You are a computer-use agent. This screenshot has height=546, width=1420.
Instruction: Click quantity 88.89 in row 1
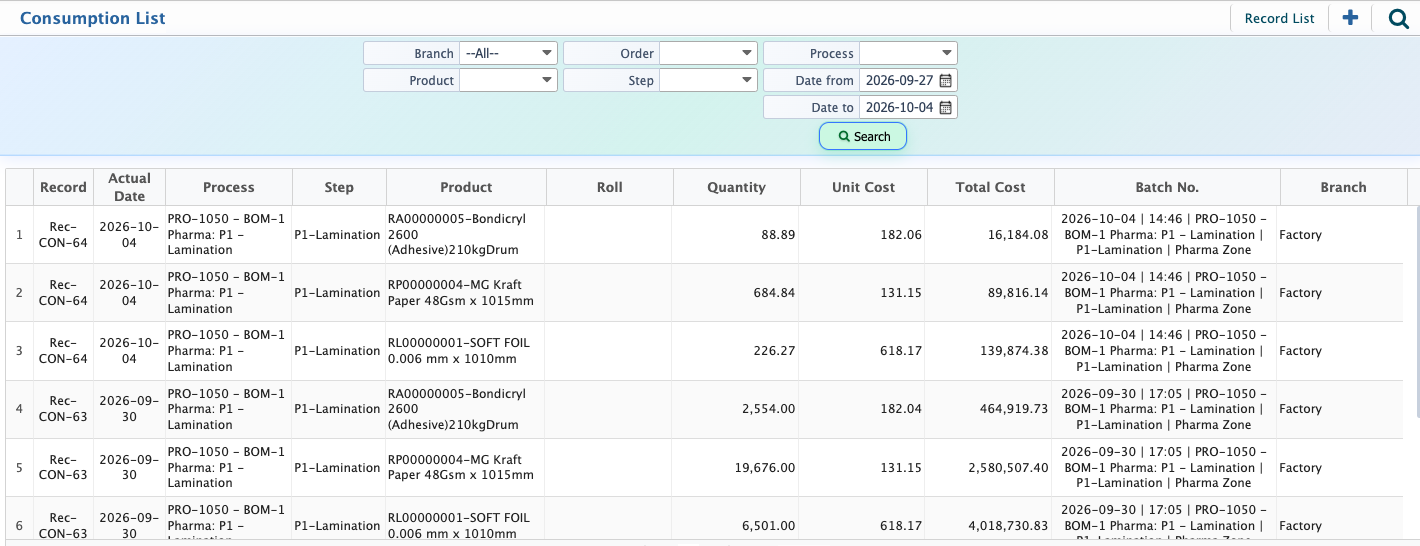click(x=778, y=235)
